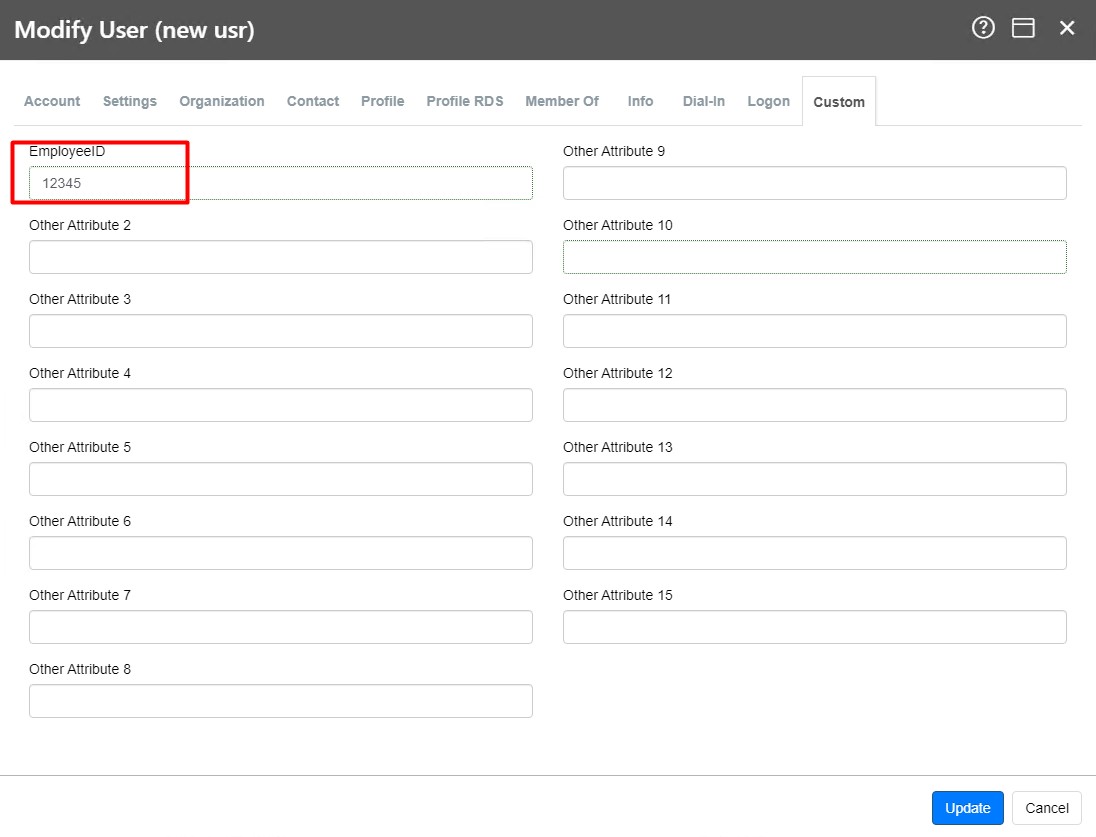The width and height of the screenshot is (1096, 837).
Task: Click into Other Attribute 7 field
Action: point(280,627)
